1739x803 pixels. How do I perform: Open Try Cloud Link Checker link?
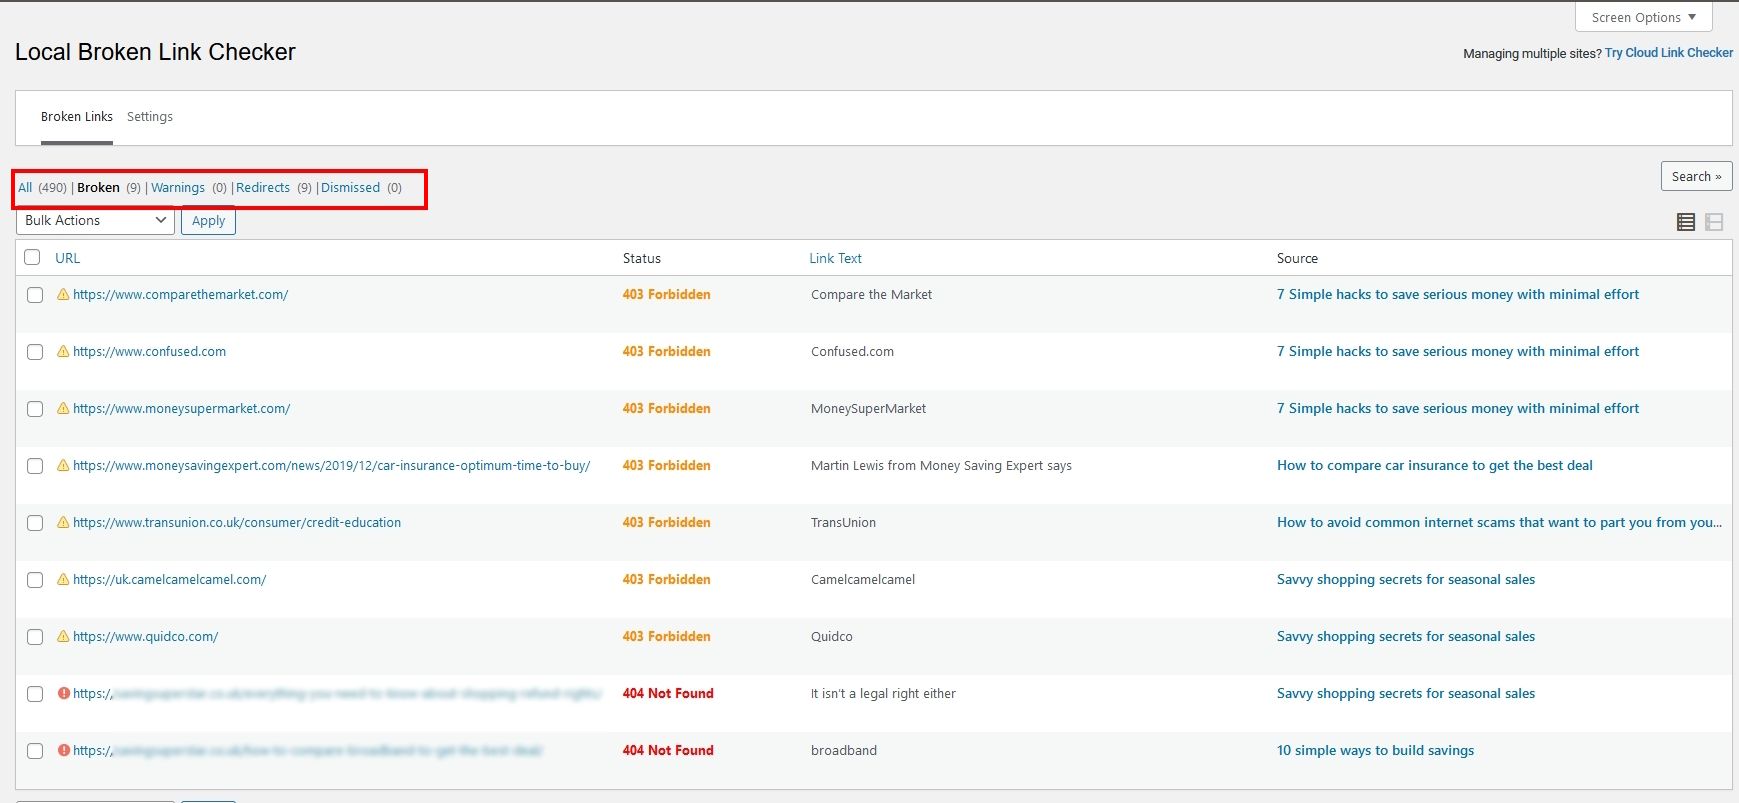1669,53
